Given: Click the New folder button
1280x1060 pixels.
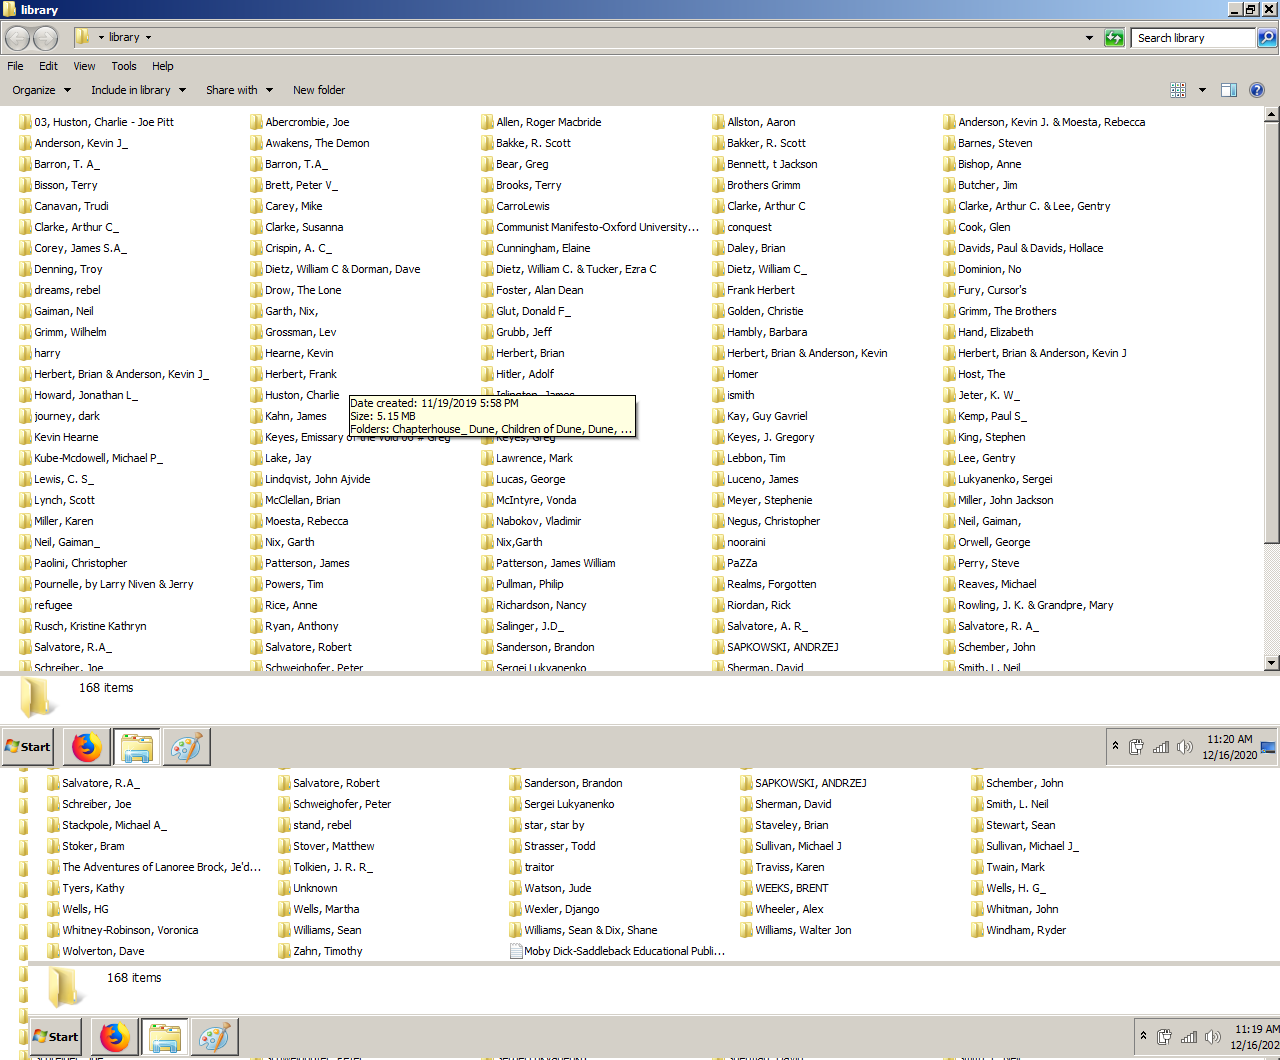Looking at the screenshot, I should 319,90.
